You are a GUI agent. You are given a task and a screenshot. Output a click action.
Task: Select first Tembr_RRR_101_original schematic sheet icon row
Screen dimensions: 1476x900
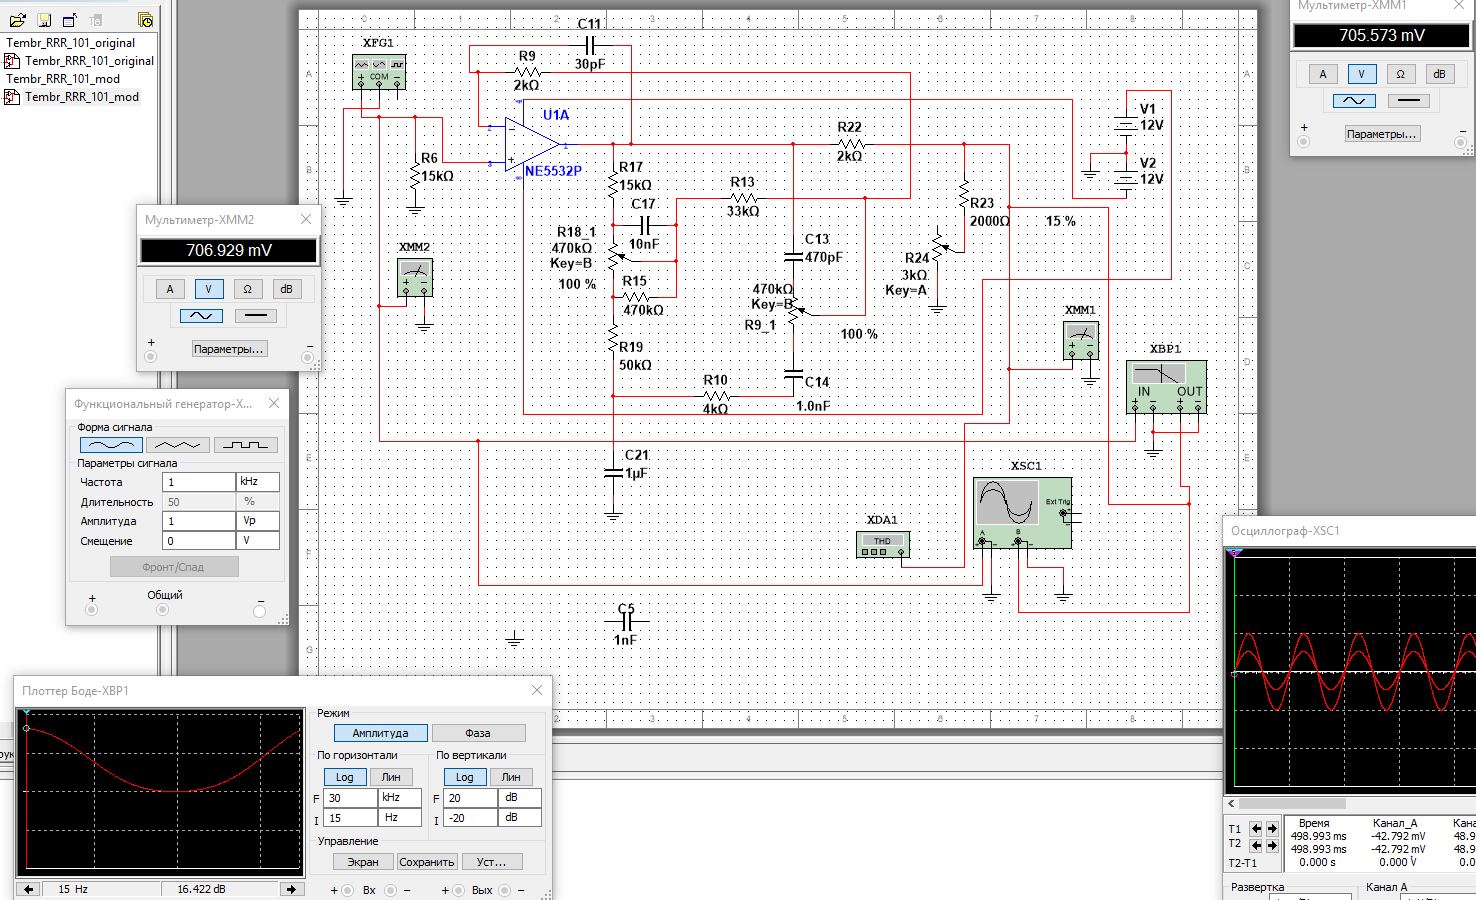coord(80,61)
